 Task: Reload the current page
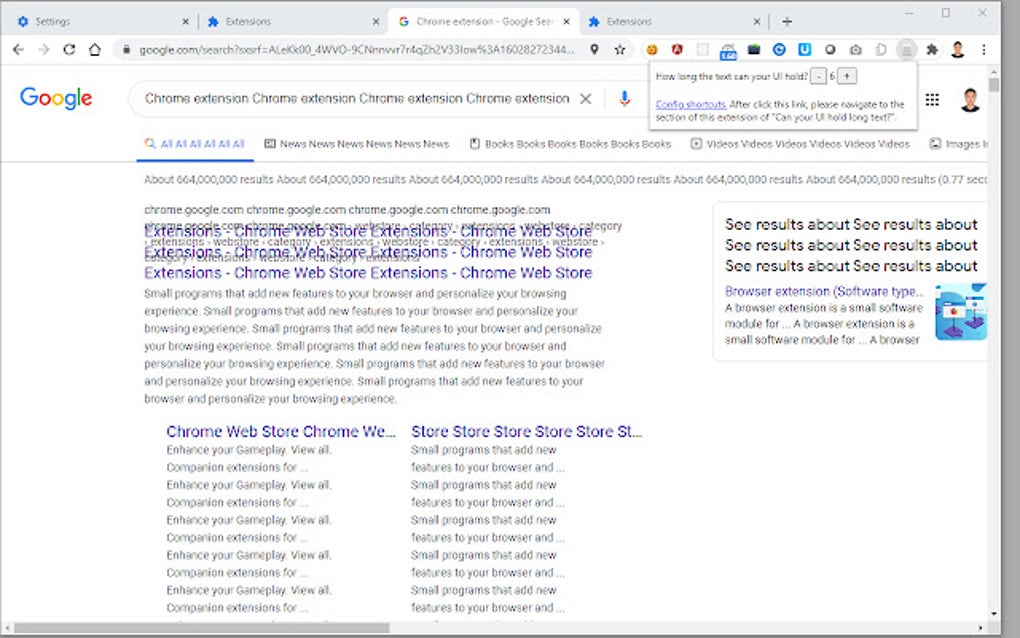tap(68, 48)
